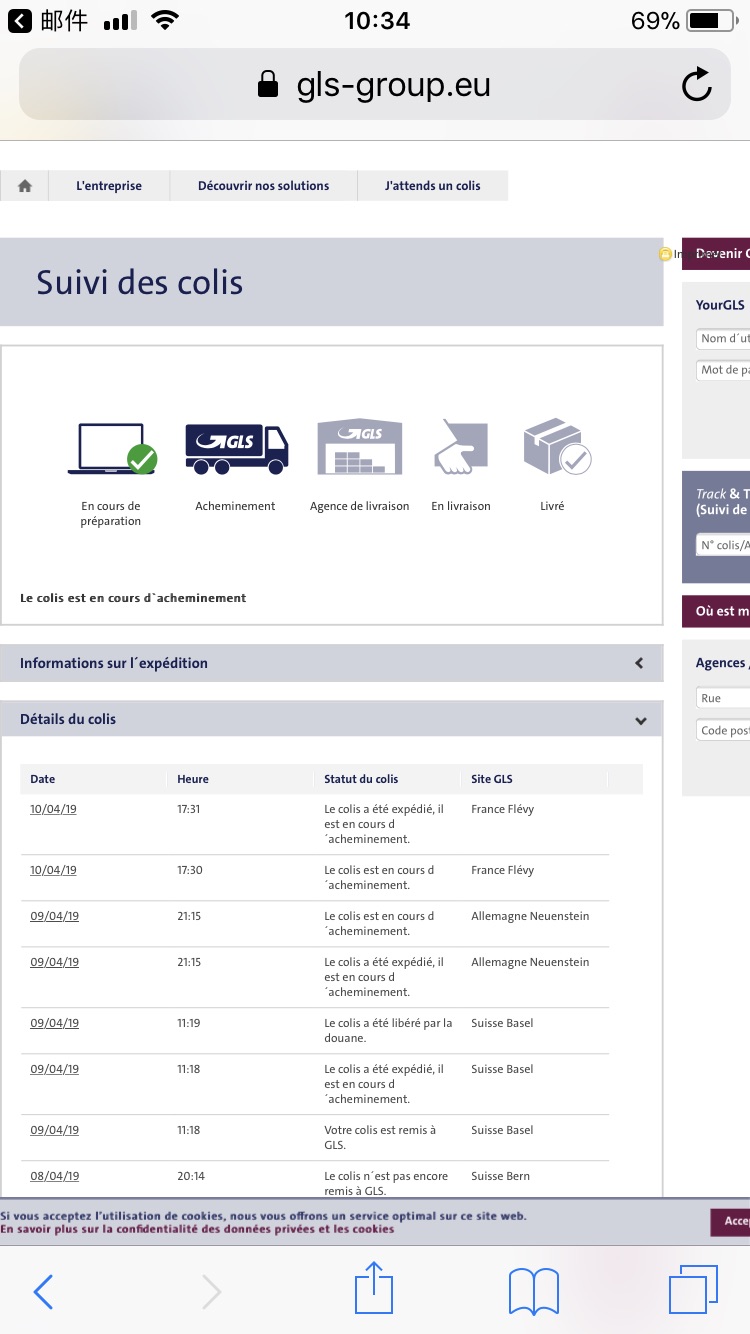Tap the package Livré status icon
Viewport: 750px width, 1334px height.
click(557, 447)
